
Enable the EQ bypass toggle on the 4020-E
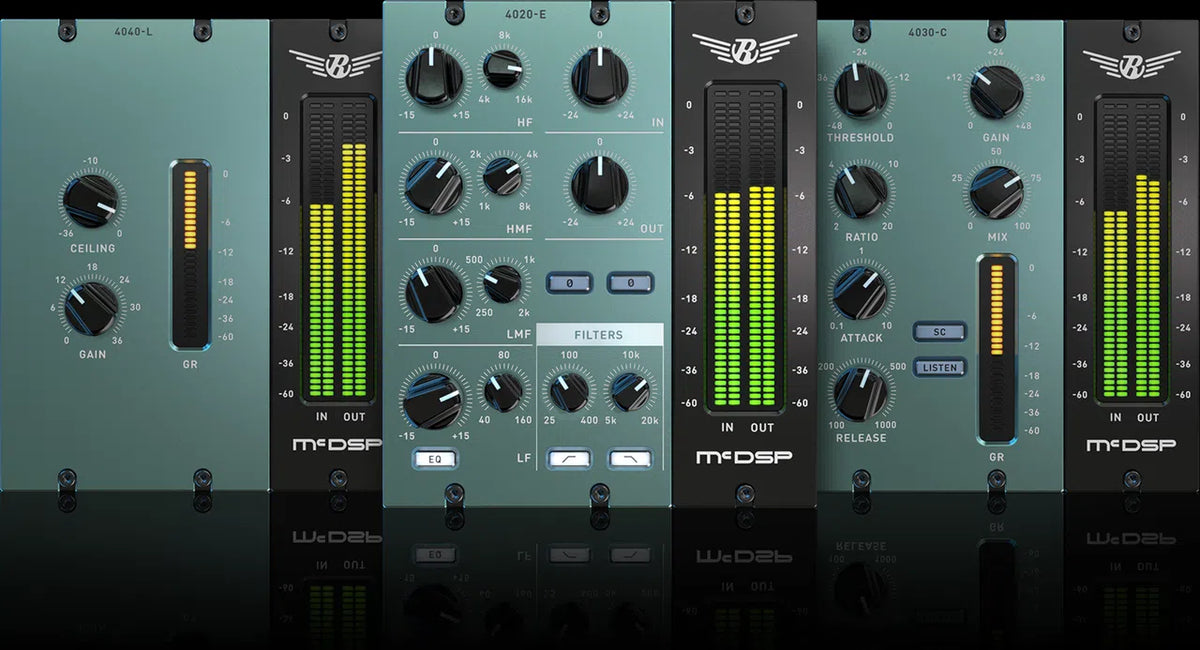tap(436, 459)
